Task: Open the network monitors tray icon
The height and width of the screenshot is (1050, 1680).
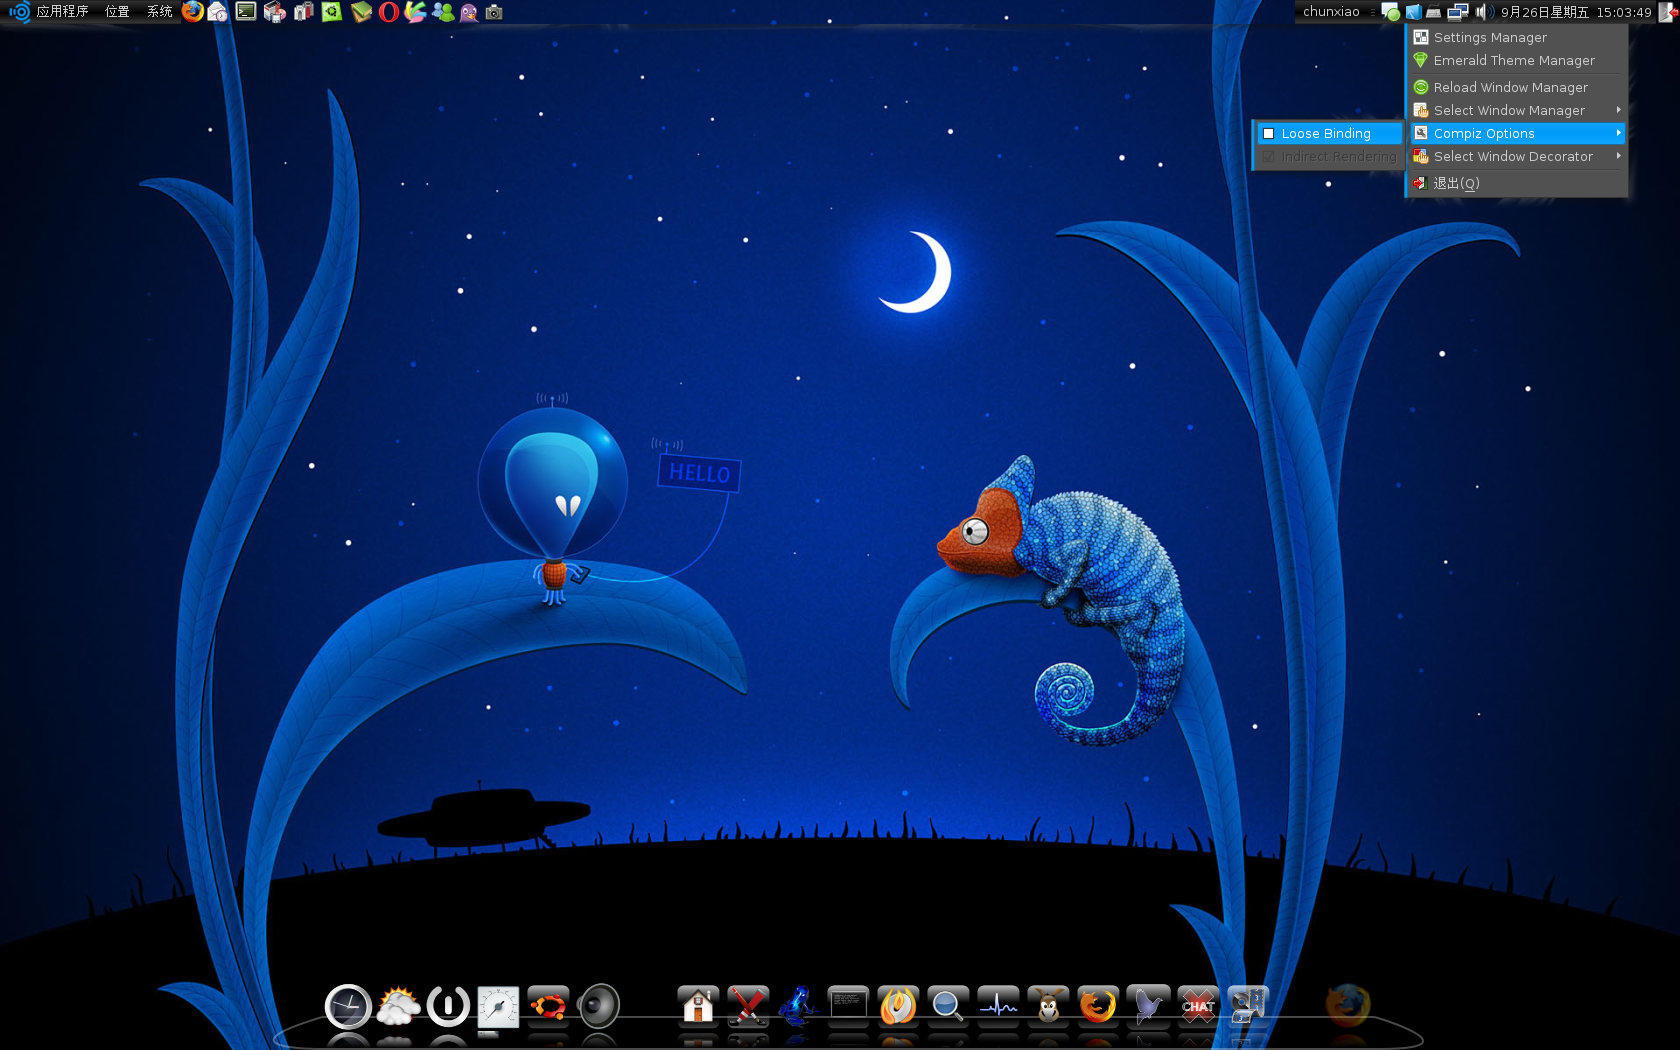Action: (1458, 12)
